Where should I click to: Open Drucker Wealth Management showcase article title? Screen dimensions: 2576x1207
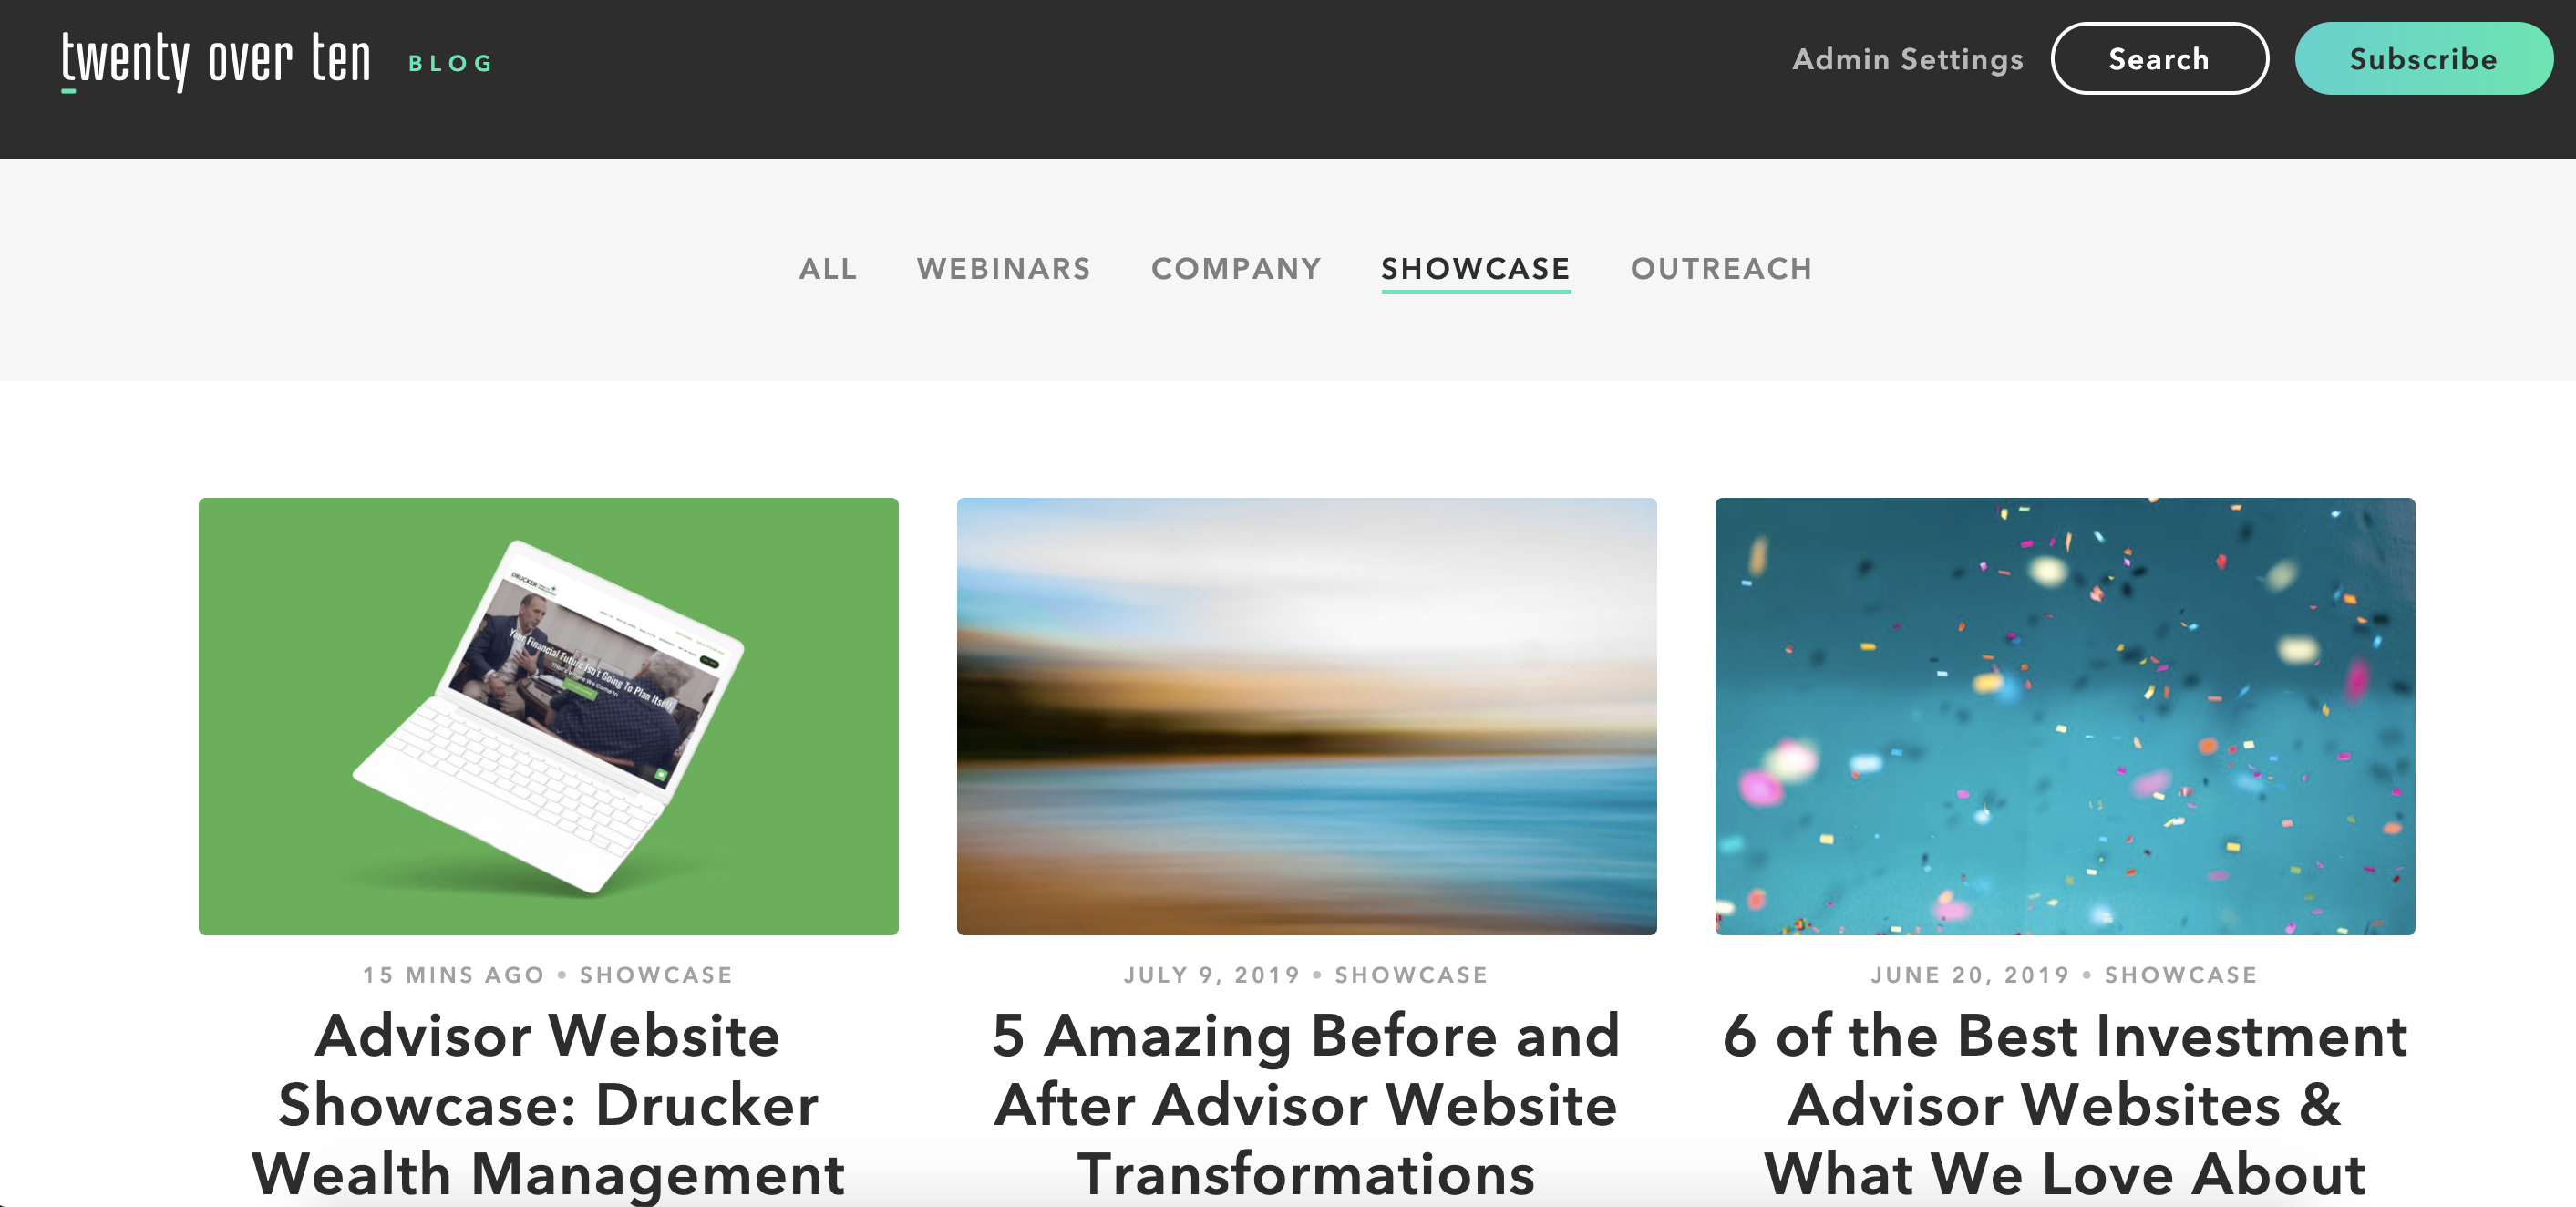pos(548,1104)
